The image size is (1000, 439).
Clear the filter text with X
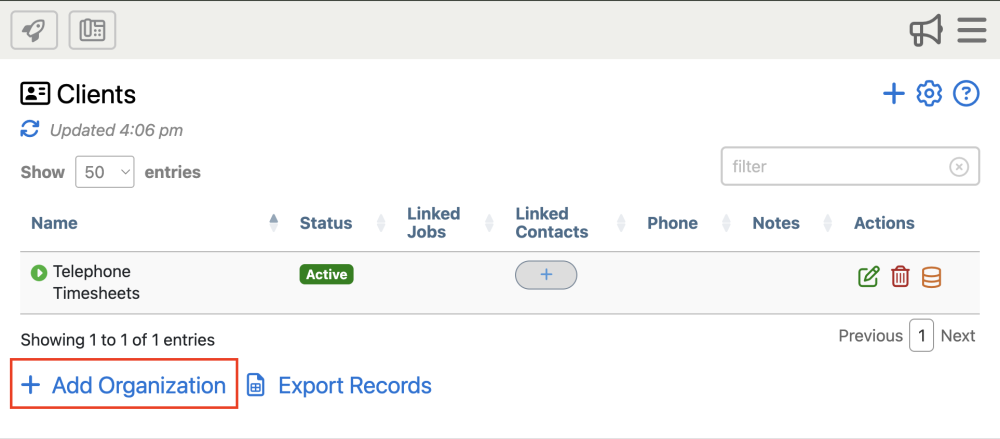(x=959, y=167)
